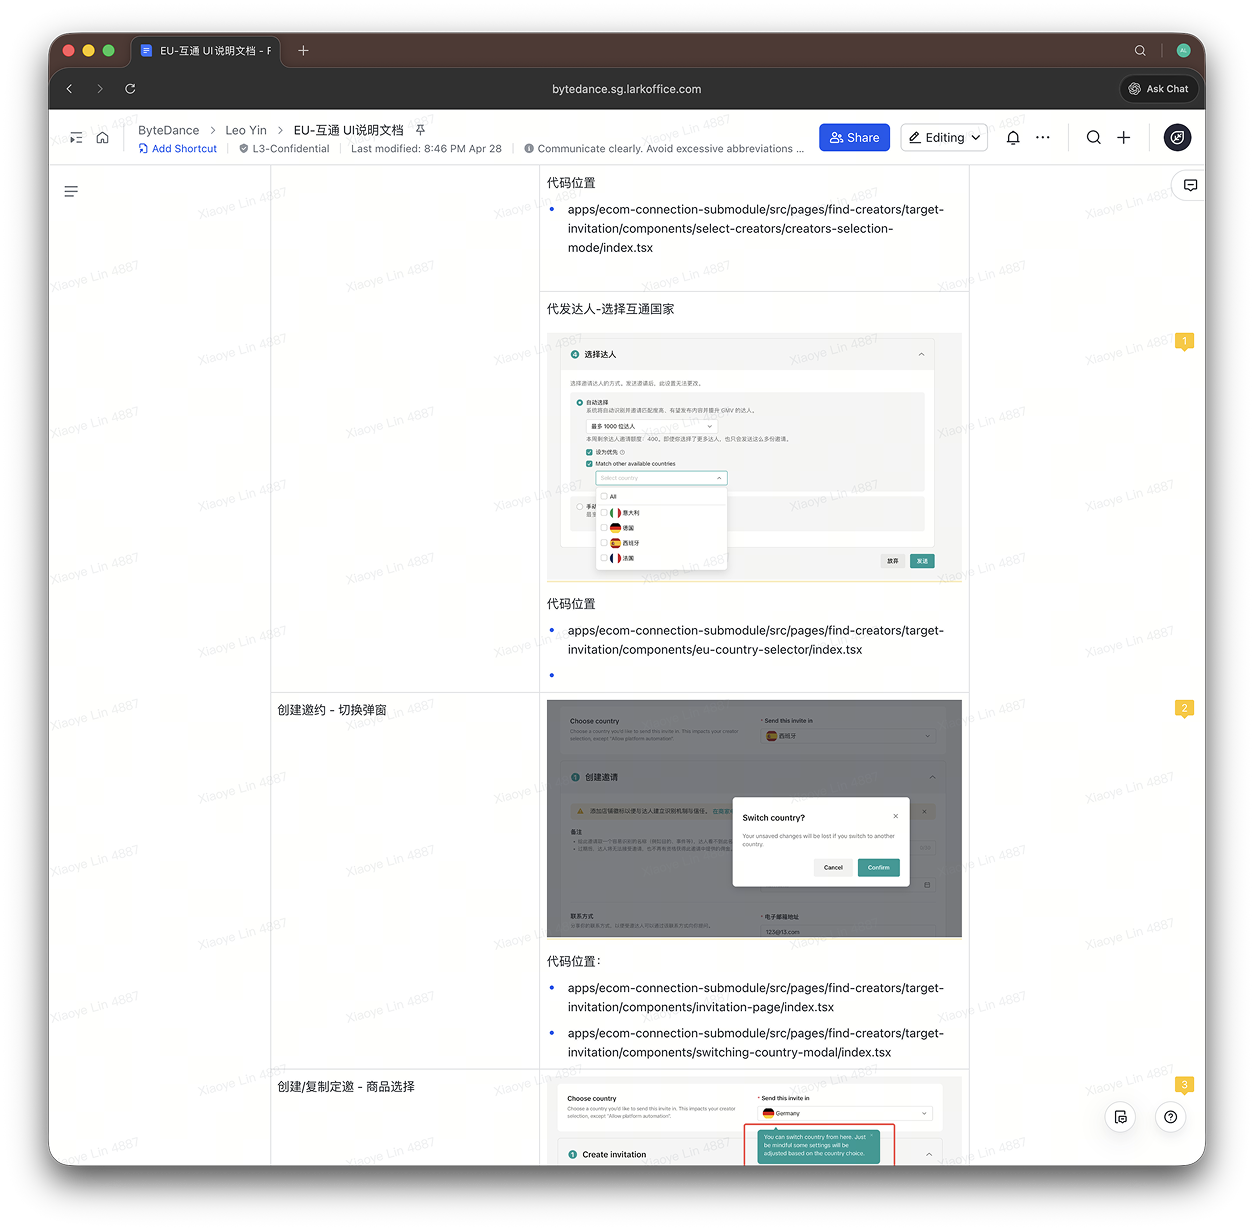Open the Create invitation screenshot at the bottom
1254x1230 pixels.
tap(754, 1121)
